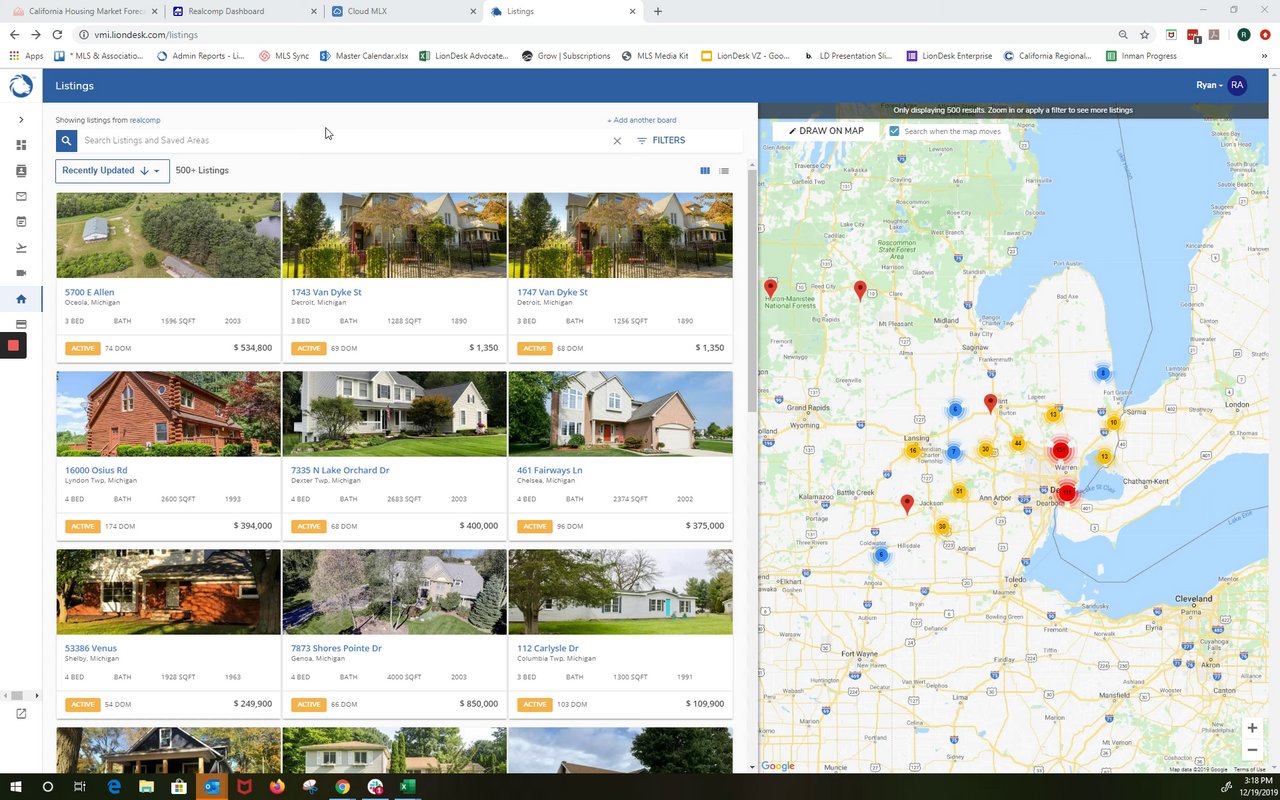Click the realcomp board link
The height and width of the screenshot is (800, 1280).
pos(146,120)
